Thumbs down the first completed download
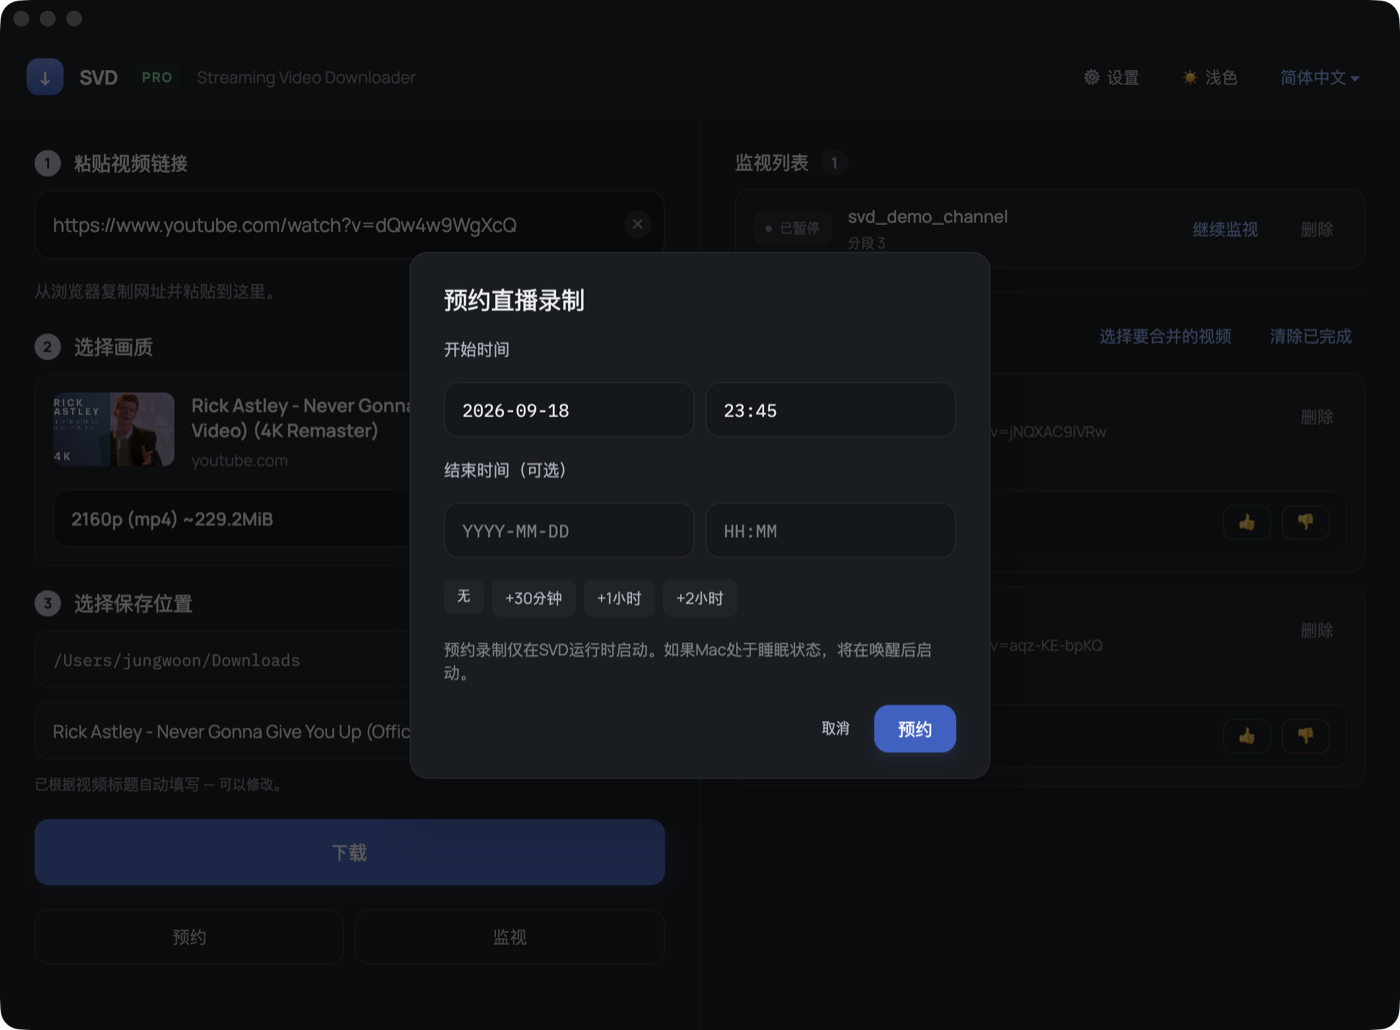 [x=1305, y=522]
